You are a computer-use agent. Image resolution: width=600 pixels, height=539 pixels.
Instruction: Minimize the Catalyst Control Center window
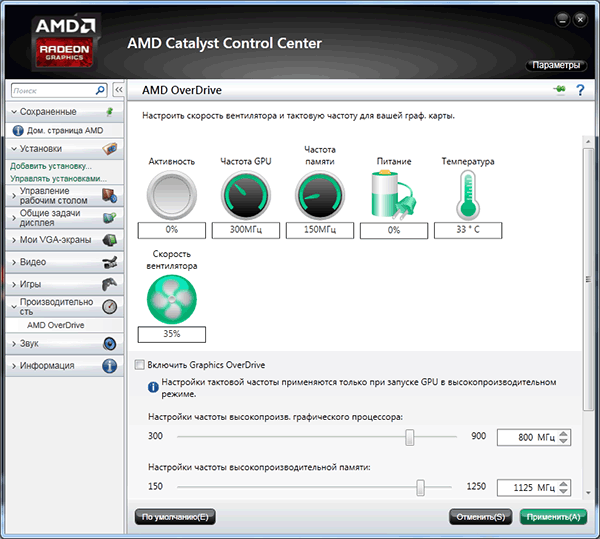562,20
